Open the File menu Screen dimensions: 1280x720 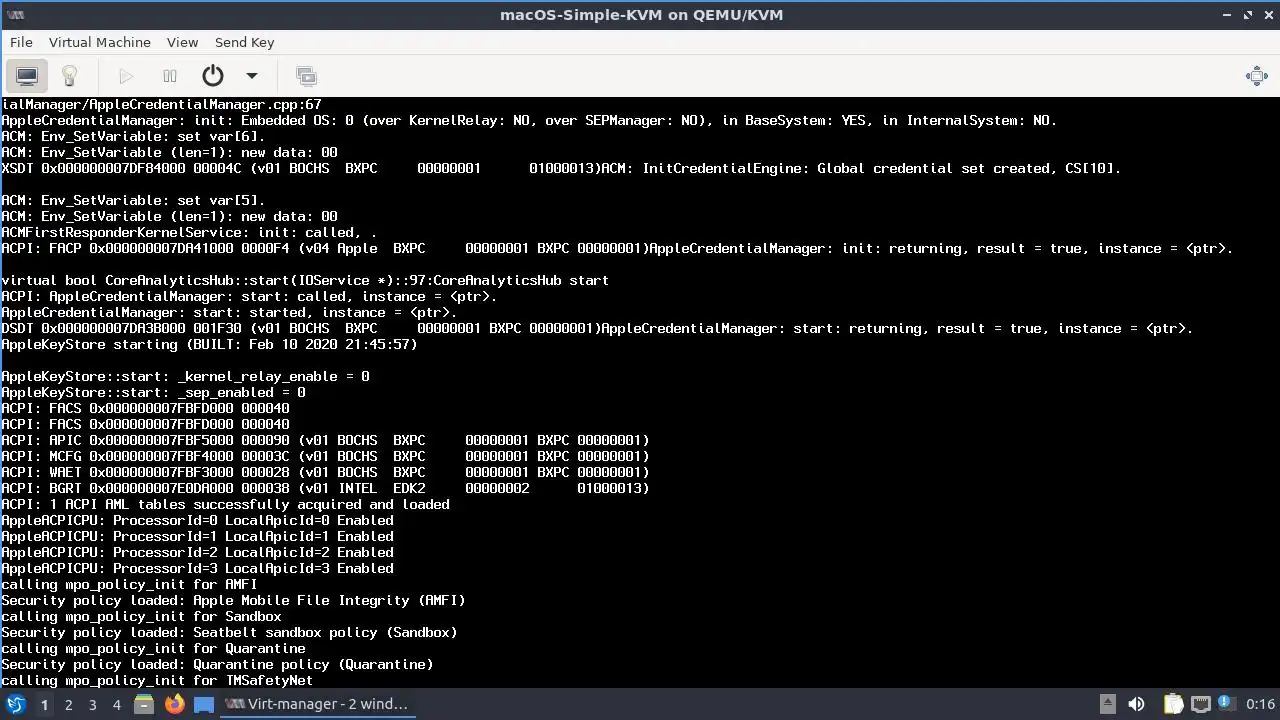point(21,42)
